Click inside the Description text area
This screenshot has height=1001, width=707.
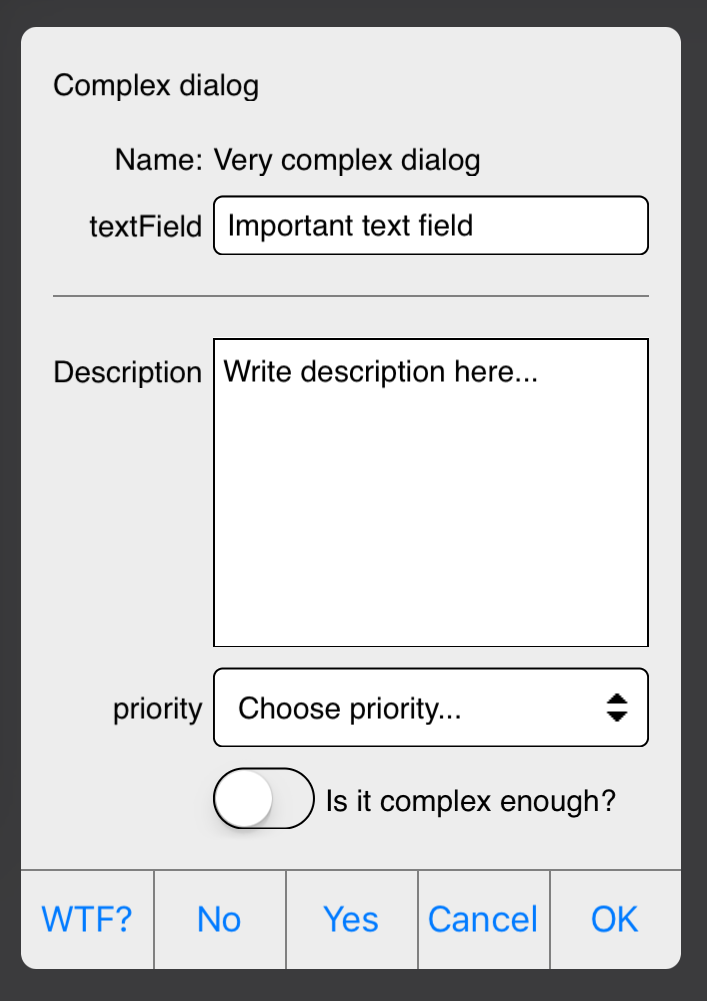[x=430, y=500]
